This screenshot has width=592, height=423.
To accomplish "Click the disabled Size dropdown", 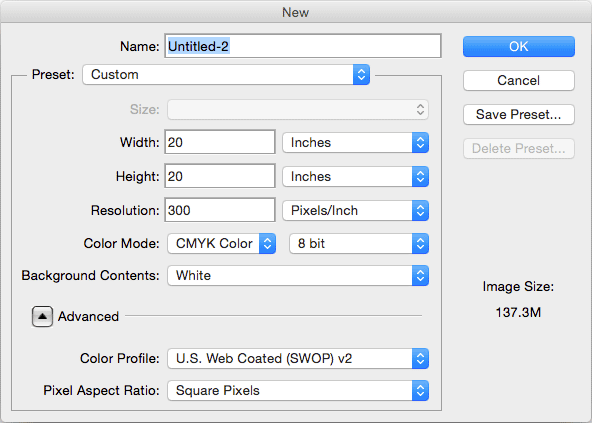I will pyautogui.click(x=298, y=110).
